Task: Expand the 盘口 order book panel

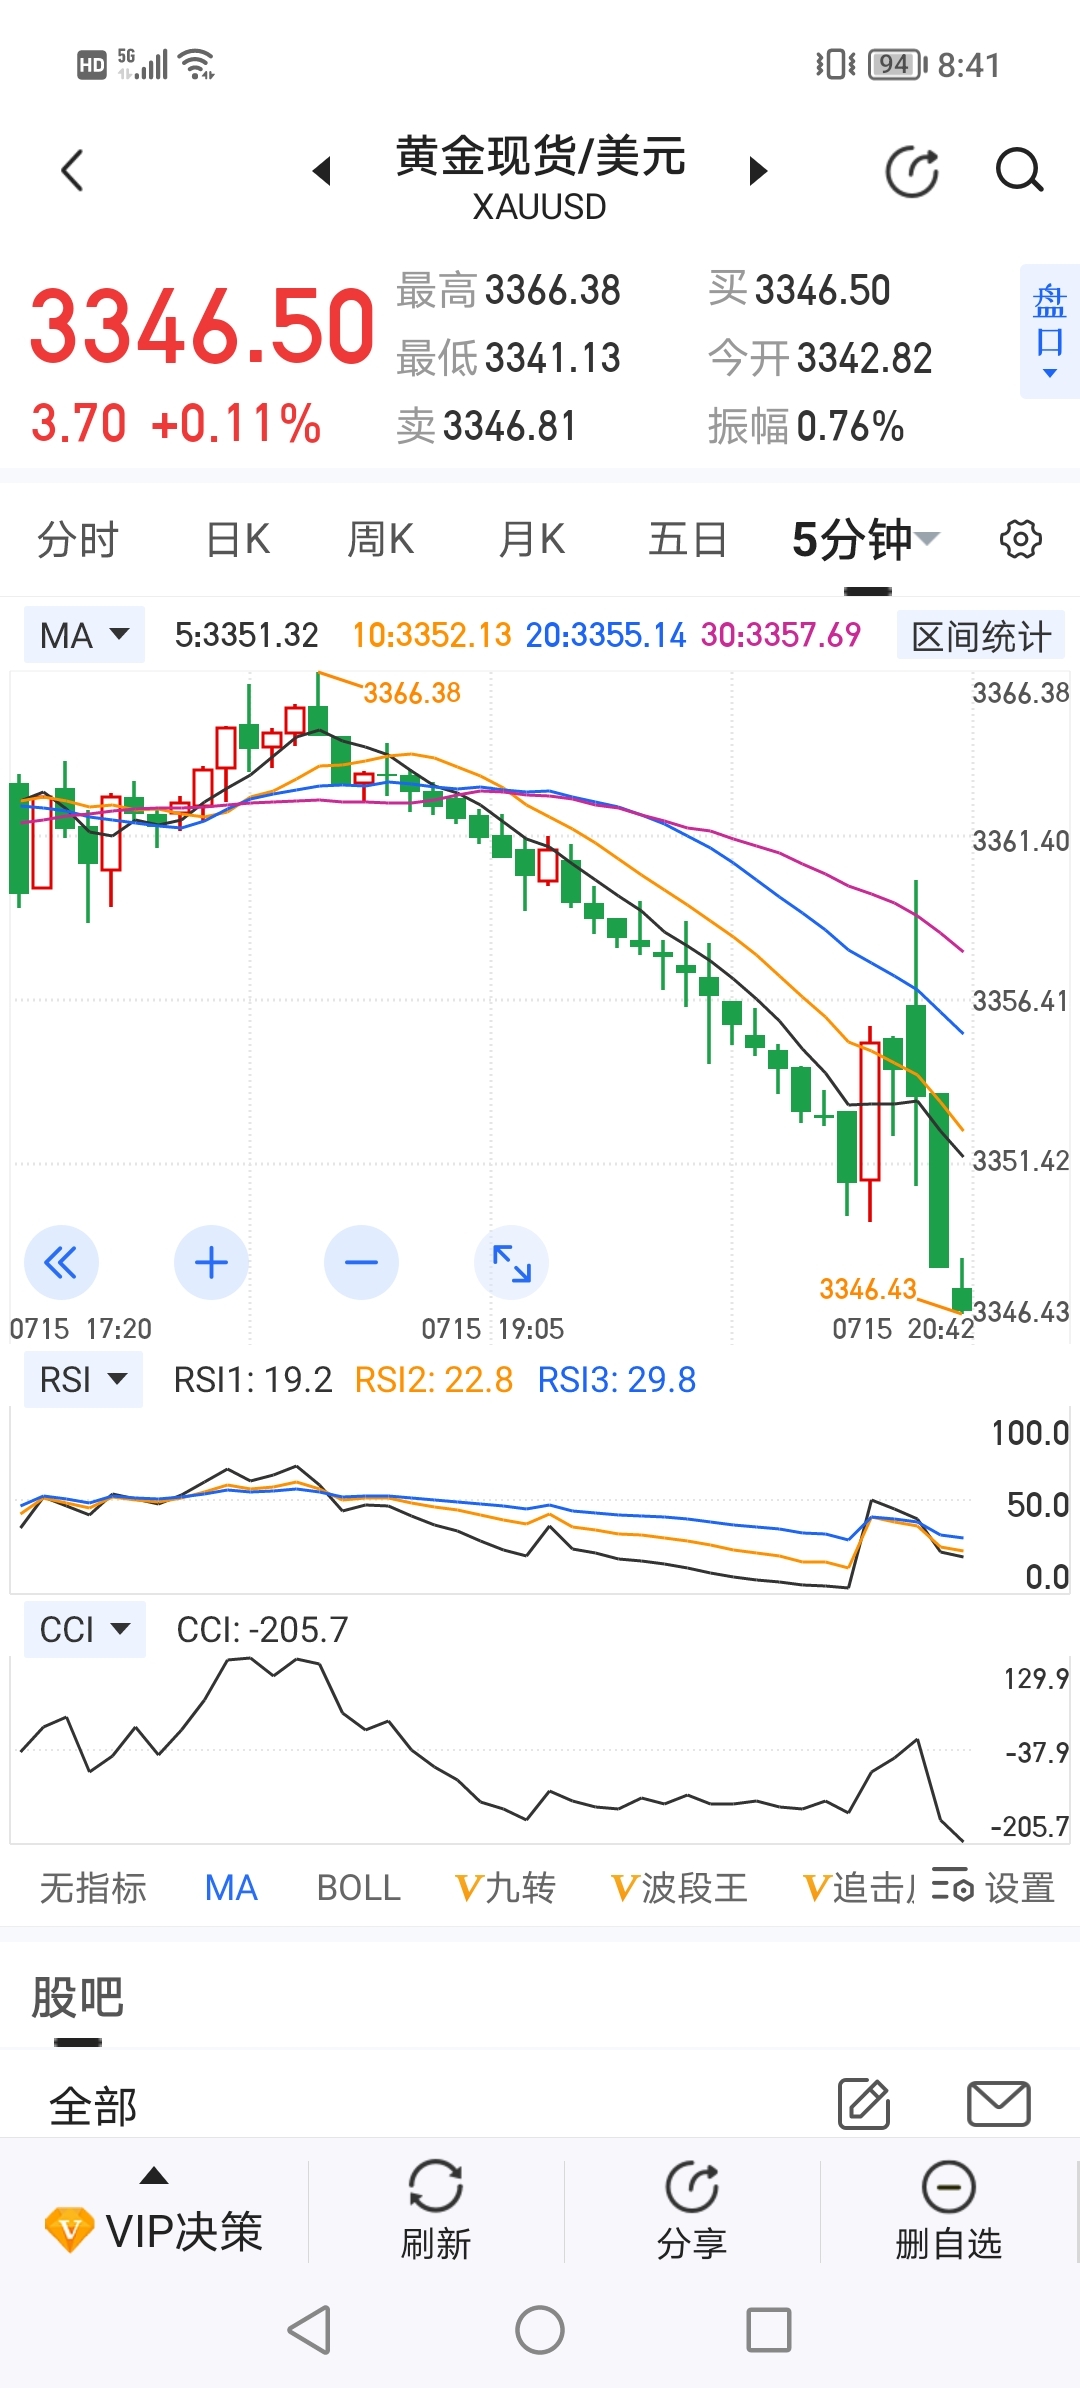Action: 1049,331
